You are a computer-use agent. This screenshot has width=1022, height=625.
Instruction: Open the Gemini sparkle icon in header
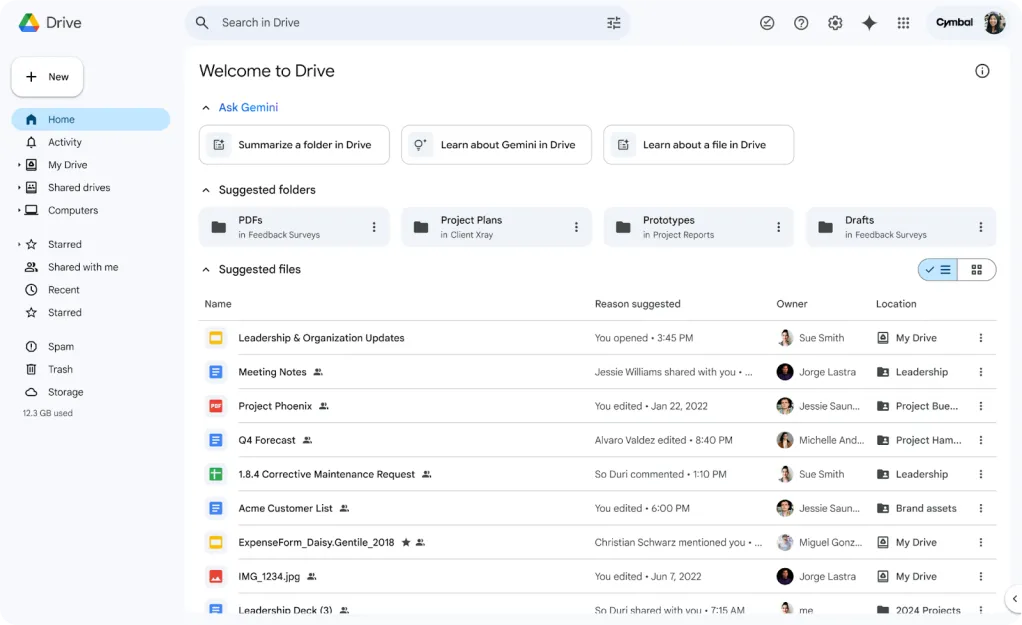pos(869,23)
